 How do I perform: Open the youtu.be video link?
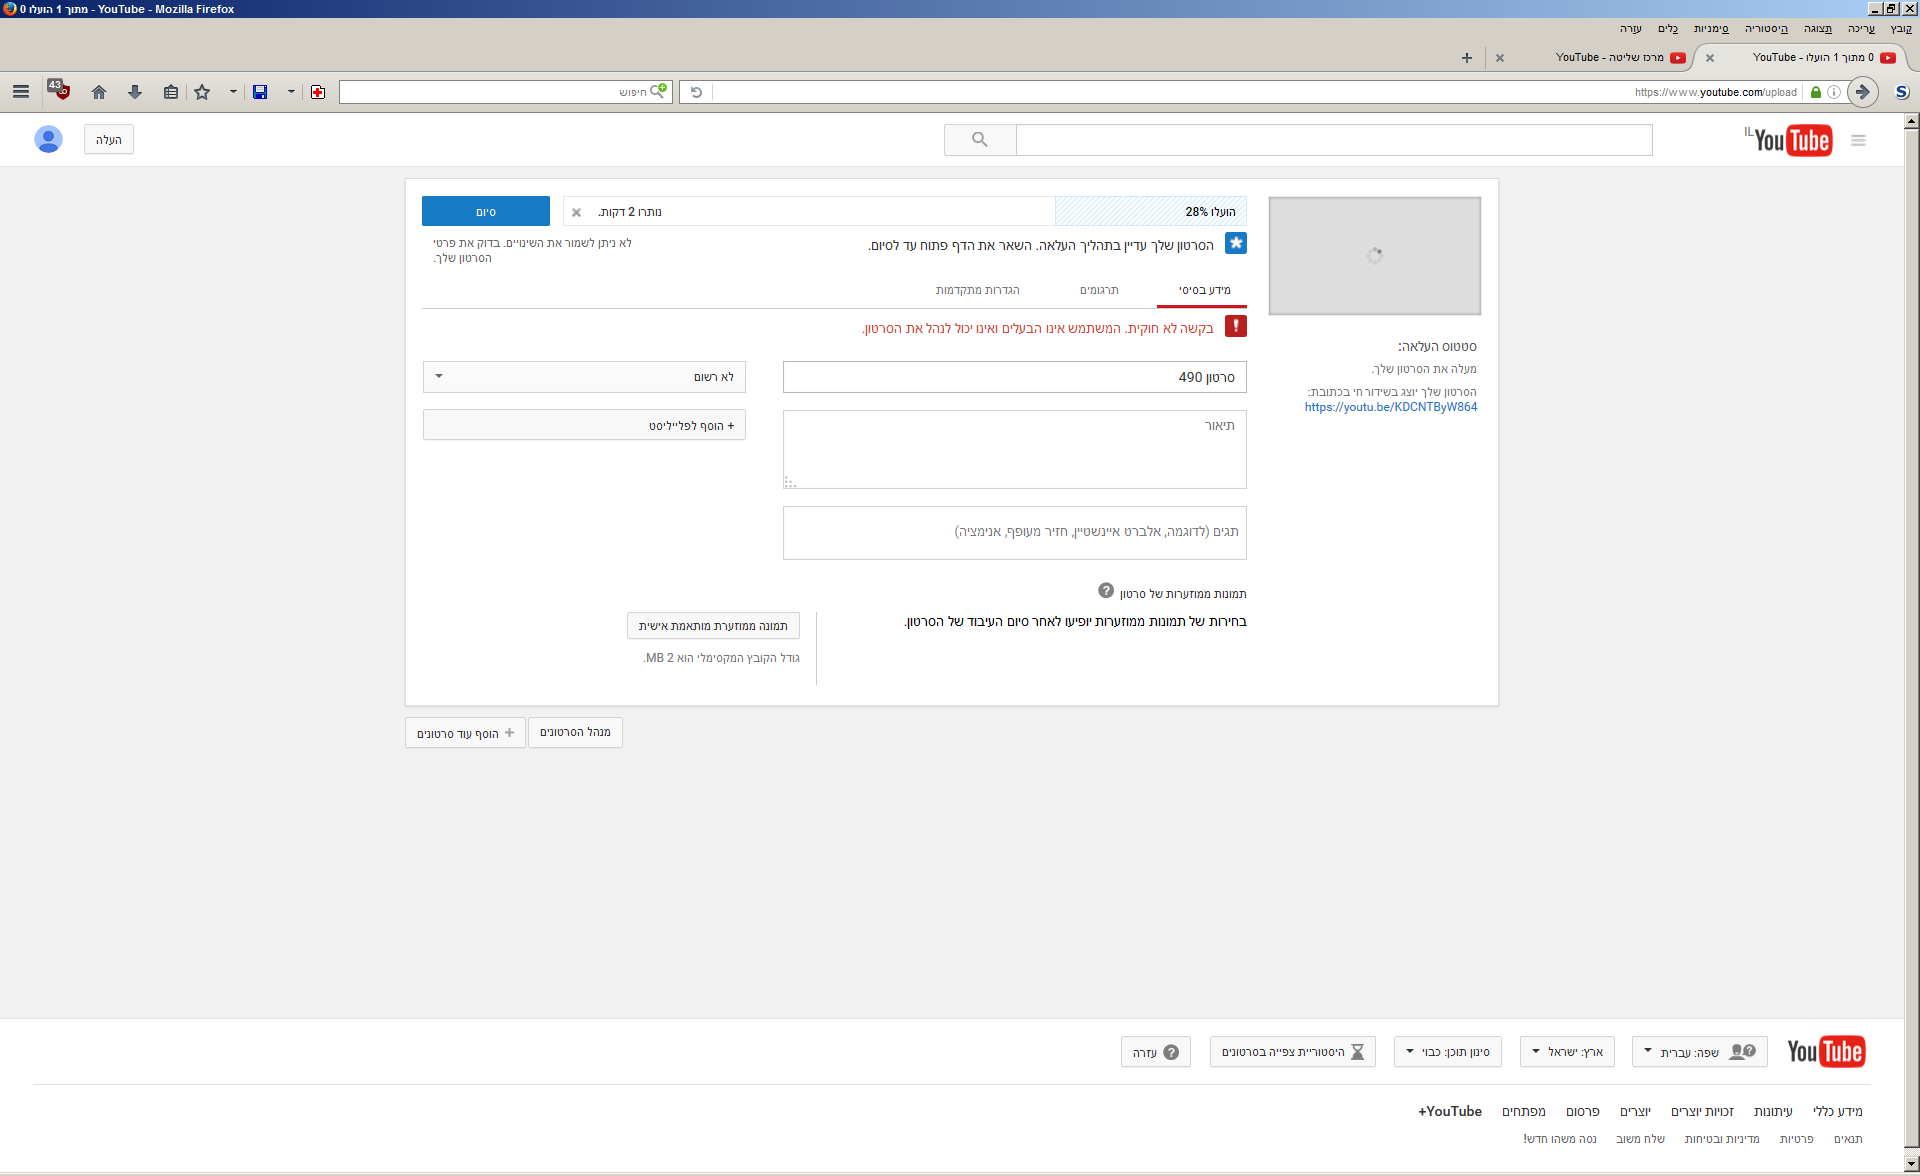1390,407
